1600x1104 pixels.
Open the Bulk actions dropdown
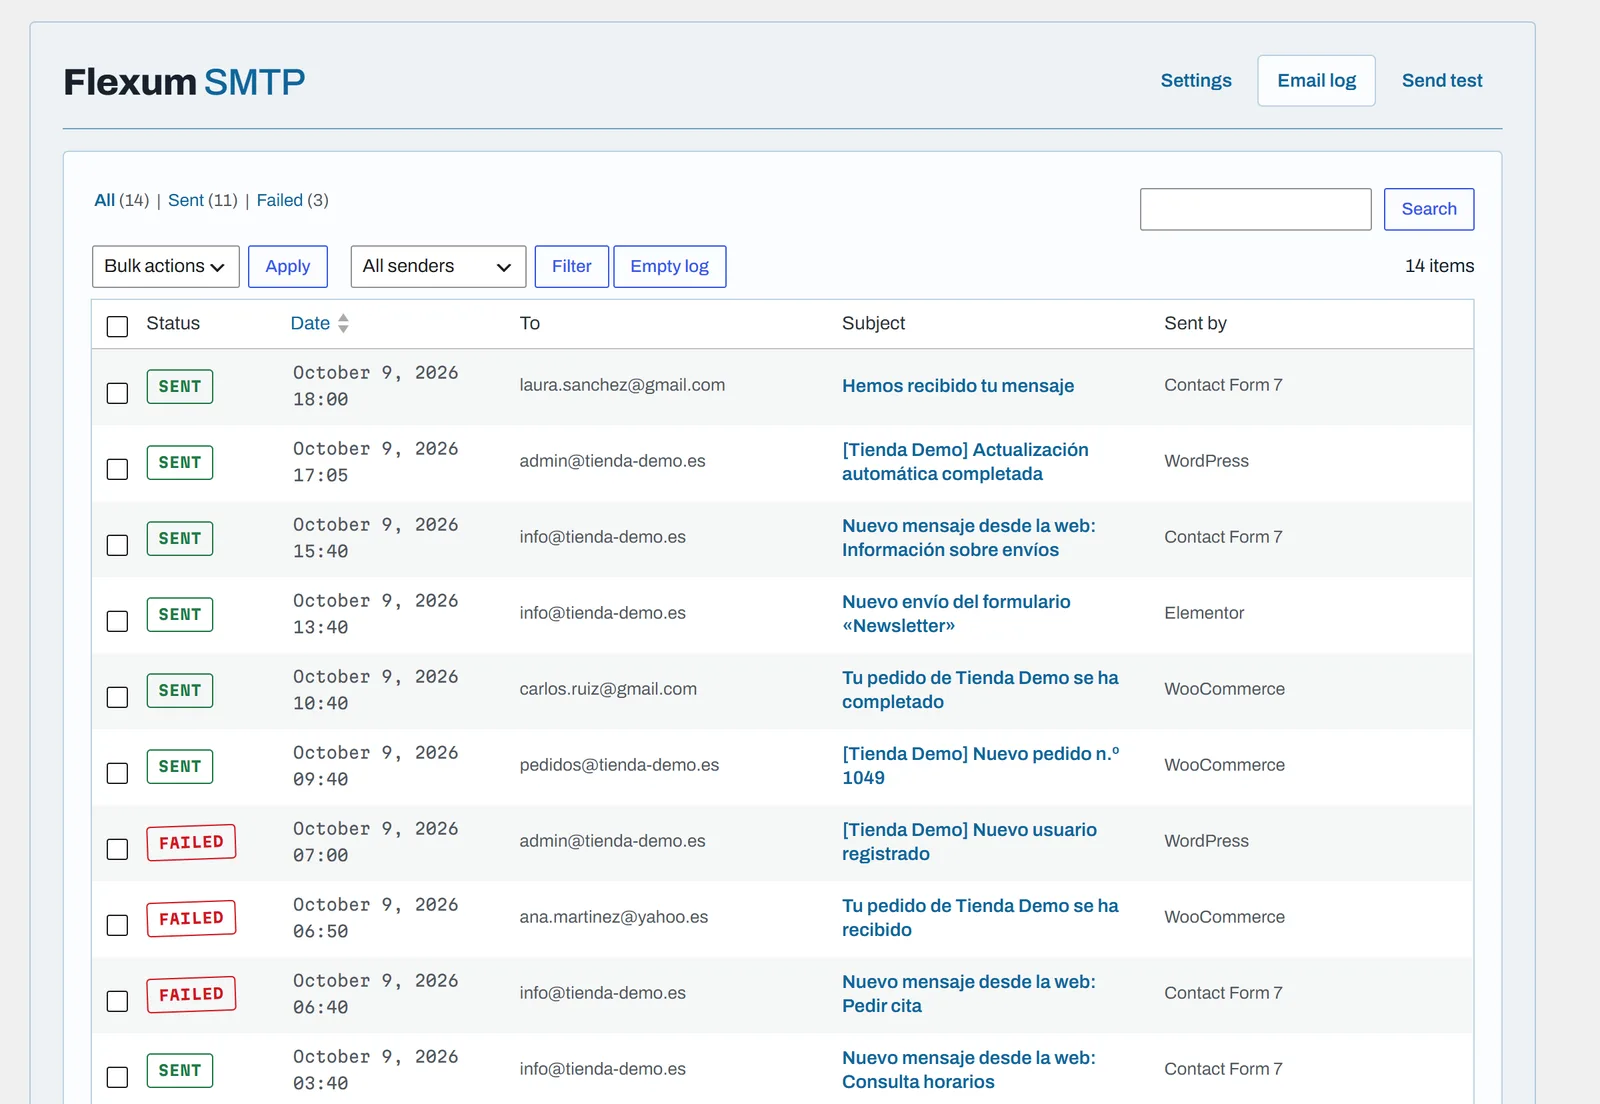165,266
